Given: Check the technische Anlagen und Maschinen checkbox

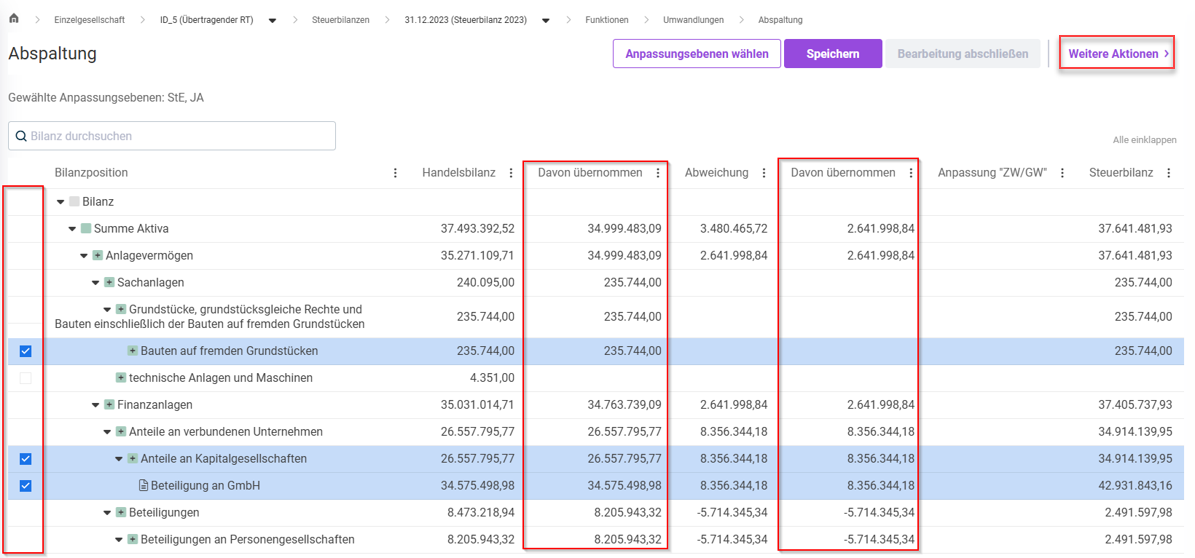Looking at the screenshot, I should 26,378.
